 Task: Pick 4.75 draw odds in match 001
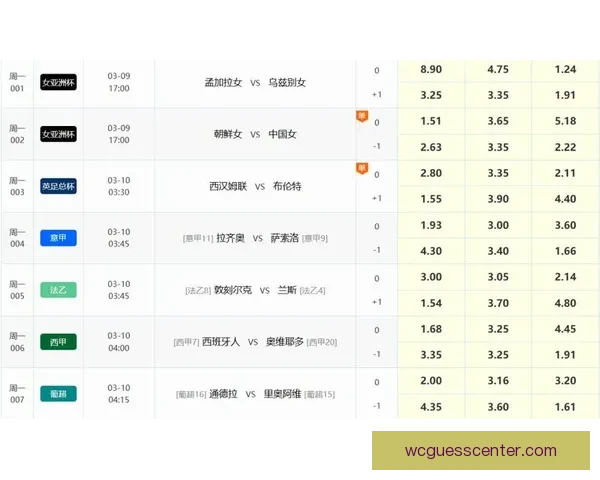coord(498,70)
